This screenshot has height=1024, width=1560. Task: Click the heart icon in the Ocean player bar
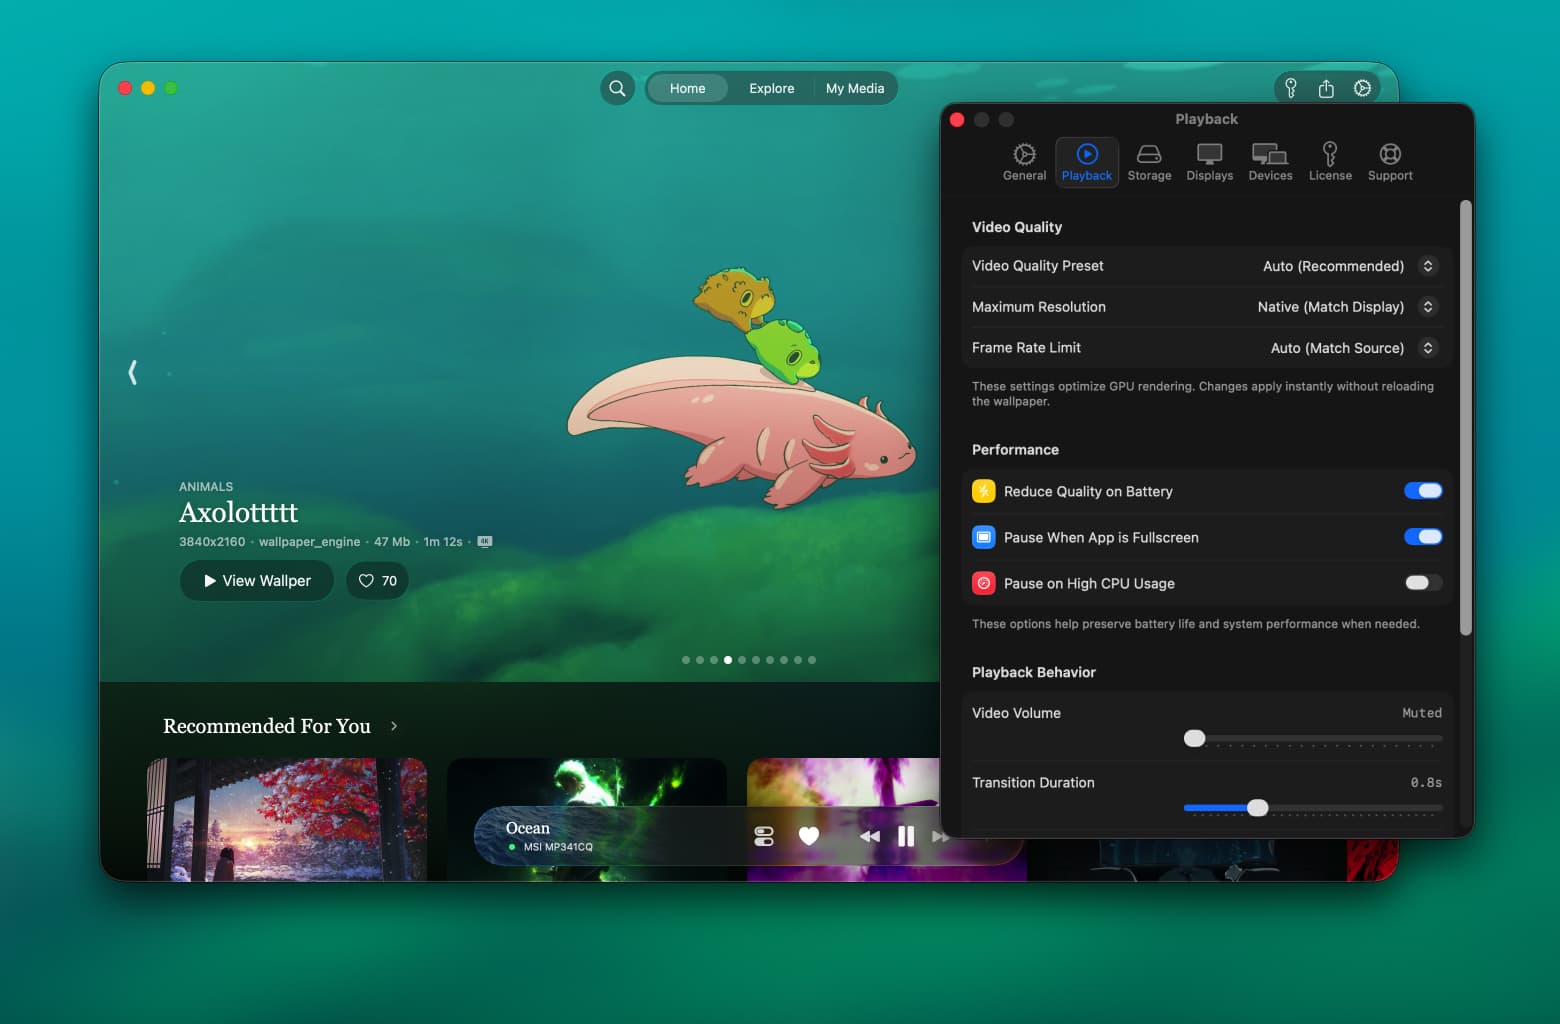pos(809,836)
